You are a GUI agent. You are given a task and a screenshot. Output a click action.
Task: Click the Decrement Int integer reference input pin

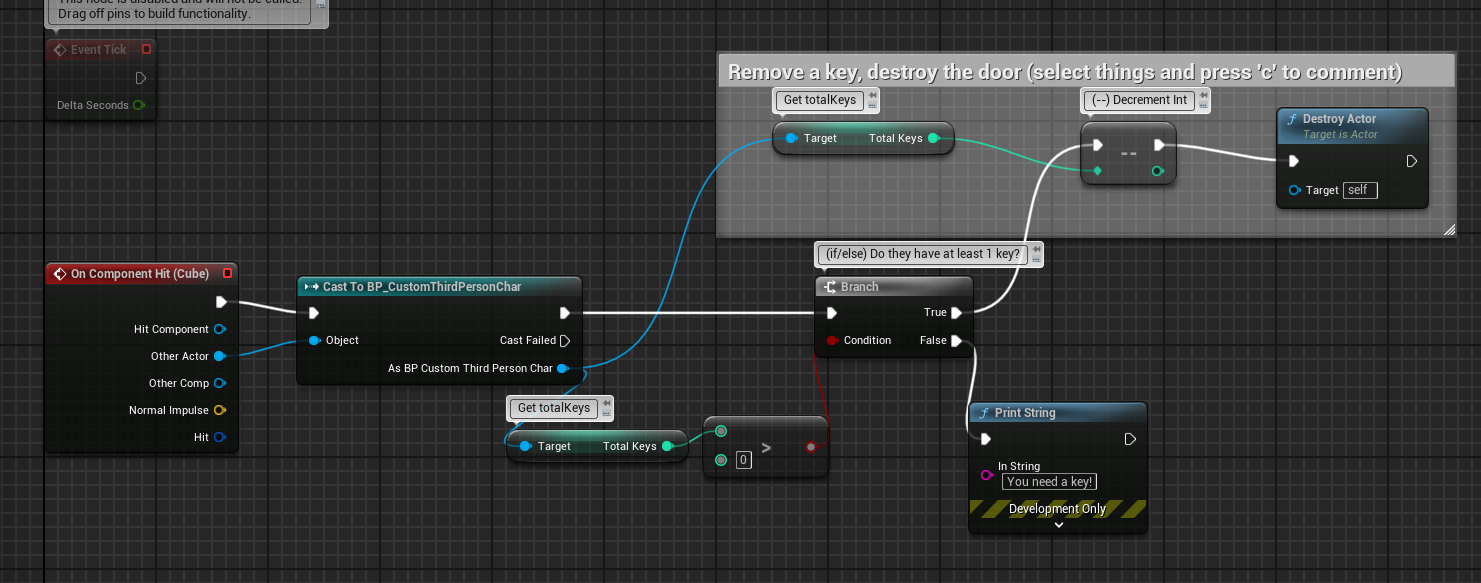tap(1098, 171)
